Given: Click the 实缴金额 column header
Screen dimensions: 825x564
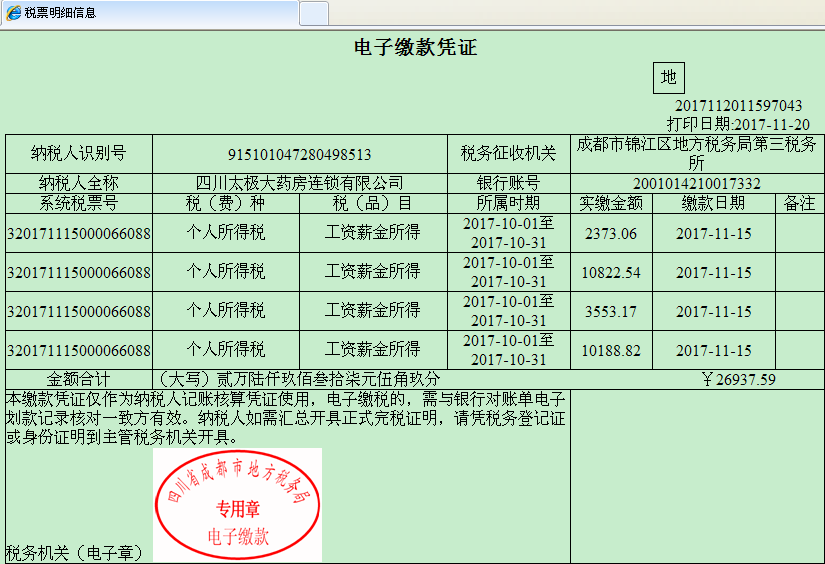Looking at the screenshot, I should click(611, 203).
